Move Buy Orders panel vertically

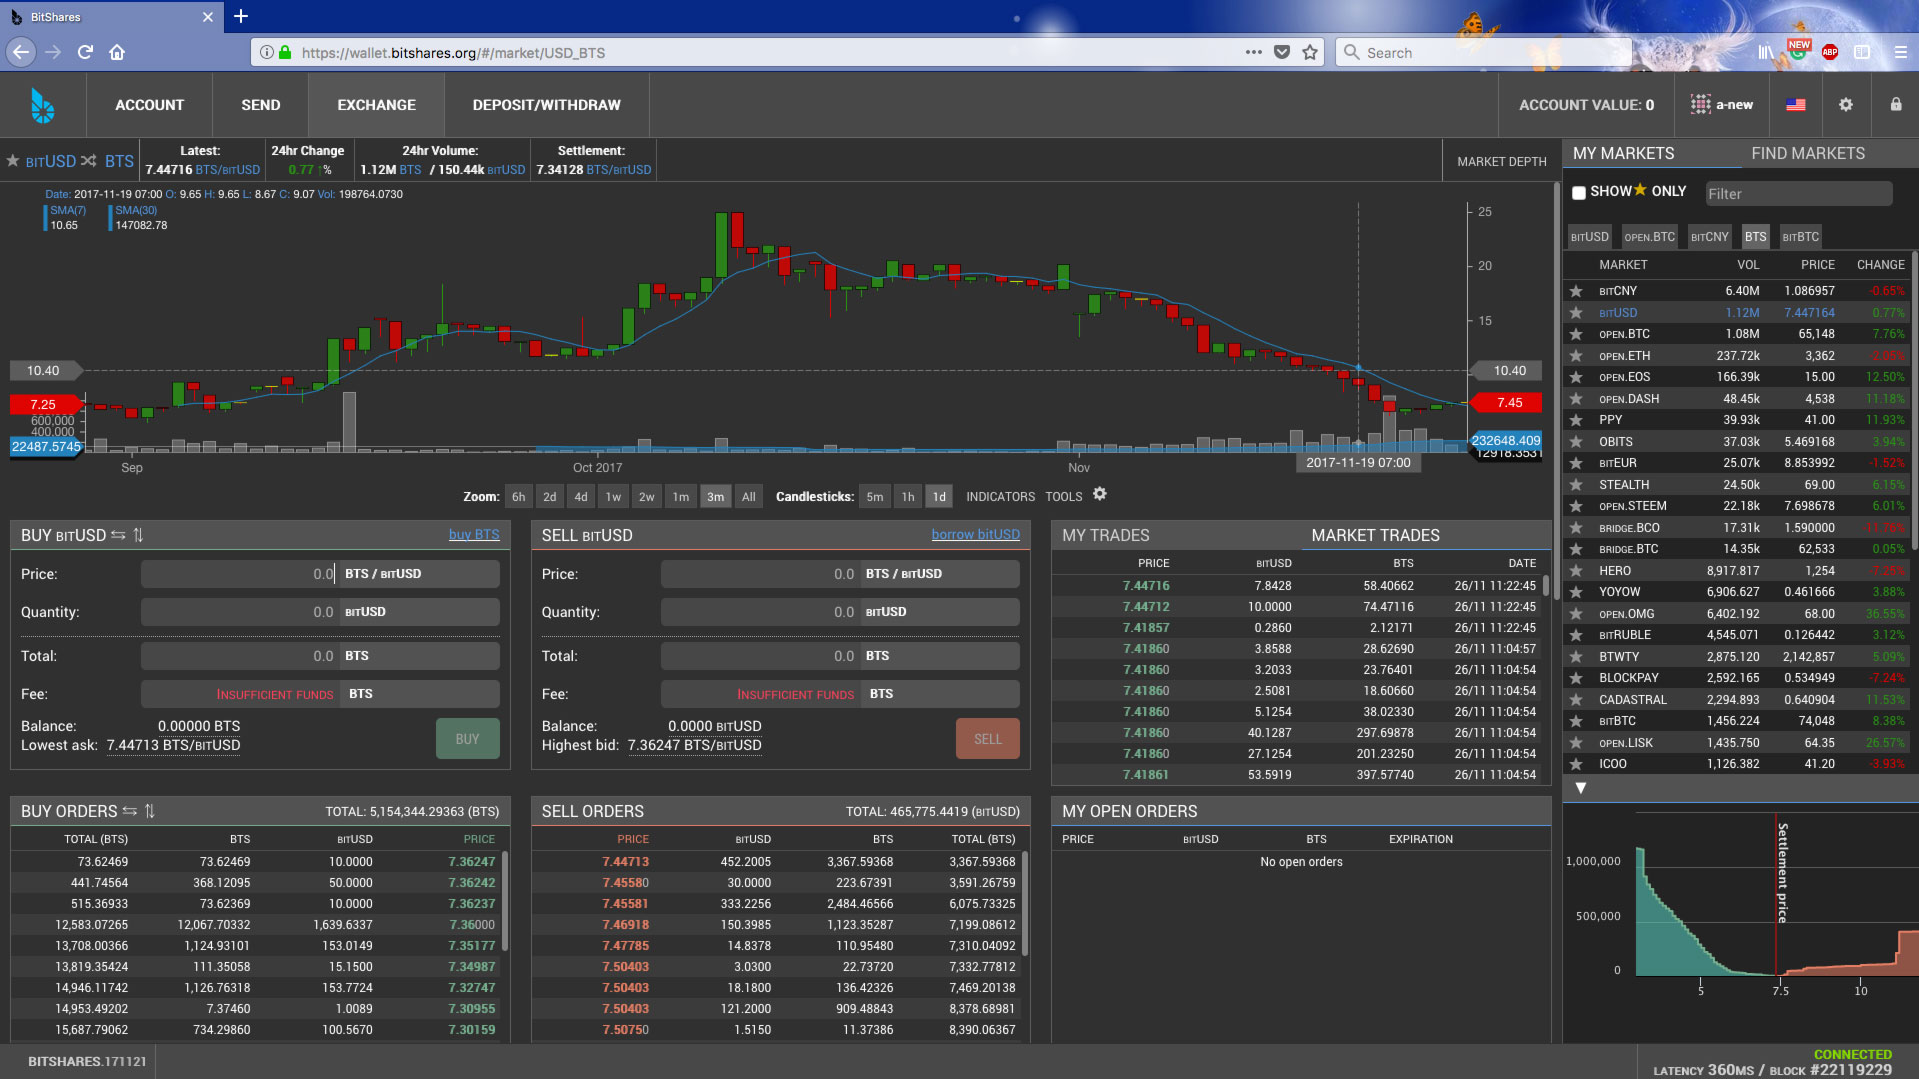(x=149, y=811)
